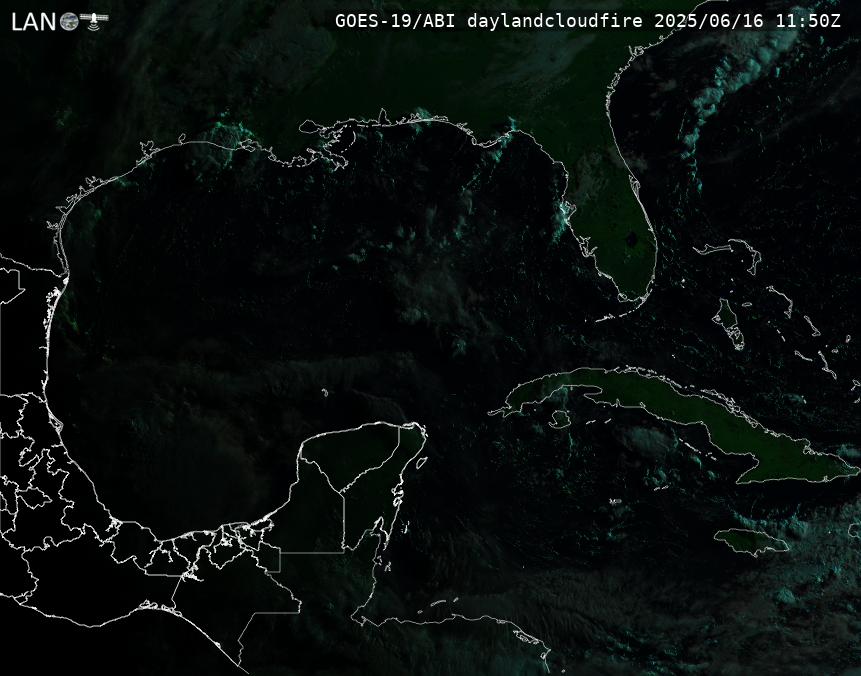Click the '2025/06/16' date text
This screenshot has width=861, height=676.
pyautogui.click(x=709, y=21)
